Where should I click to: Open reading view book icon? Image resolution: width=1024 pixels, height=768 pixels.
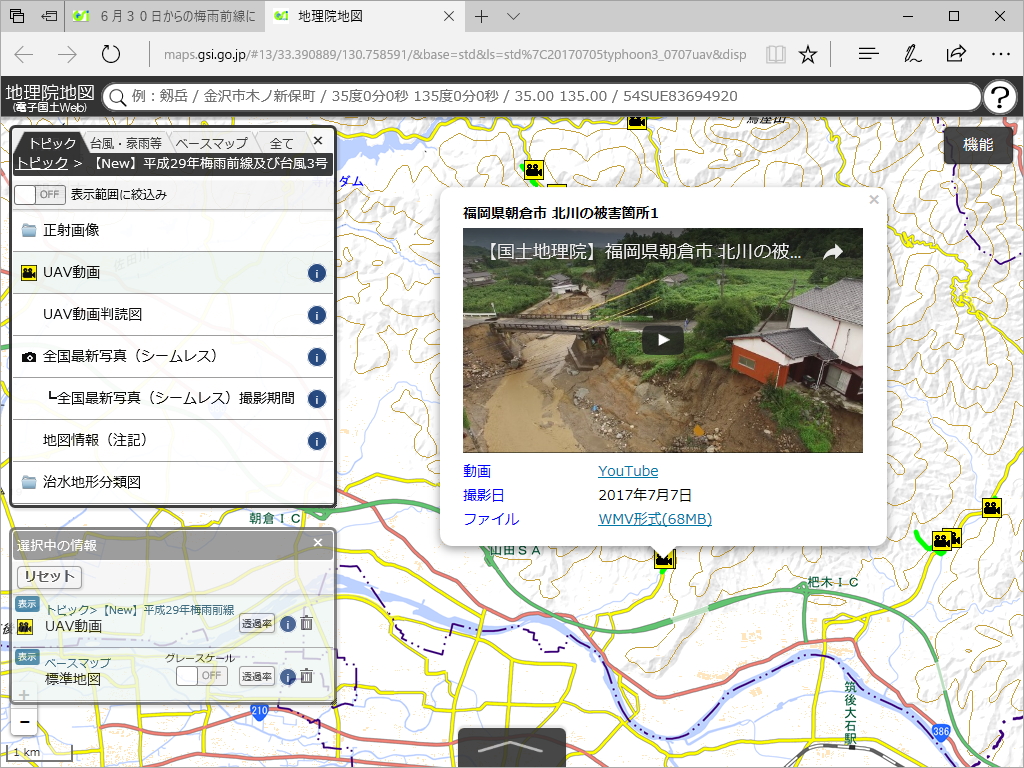pyautogui.click(x=775, y=54)
